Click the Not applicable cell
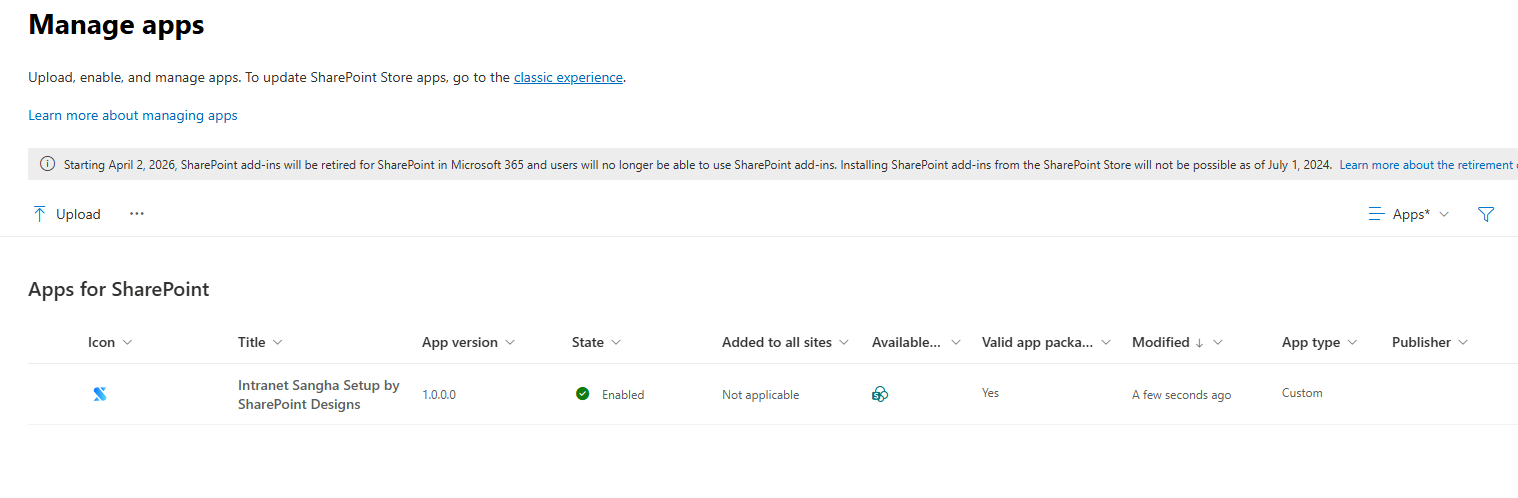This screenshot has height=498, width=1518. 761,395
